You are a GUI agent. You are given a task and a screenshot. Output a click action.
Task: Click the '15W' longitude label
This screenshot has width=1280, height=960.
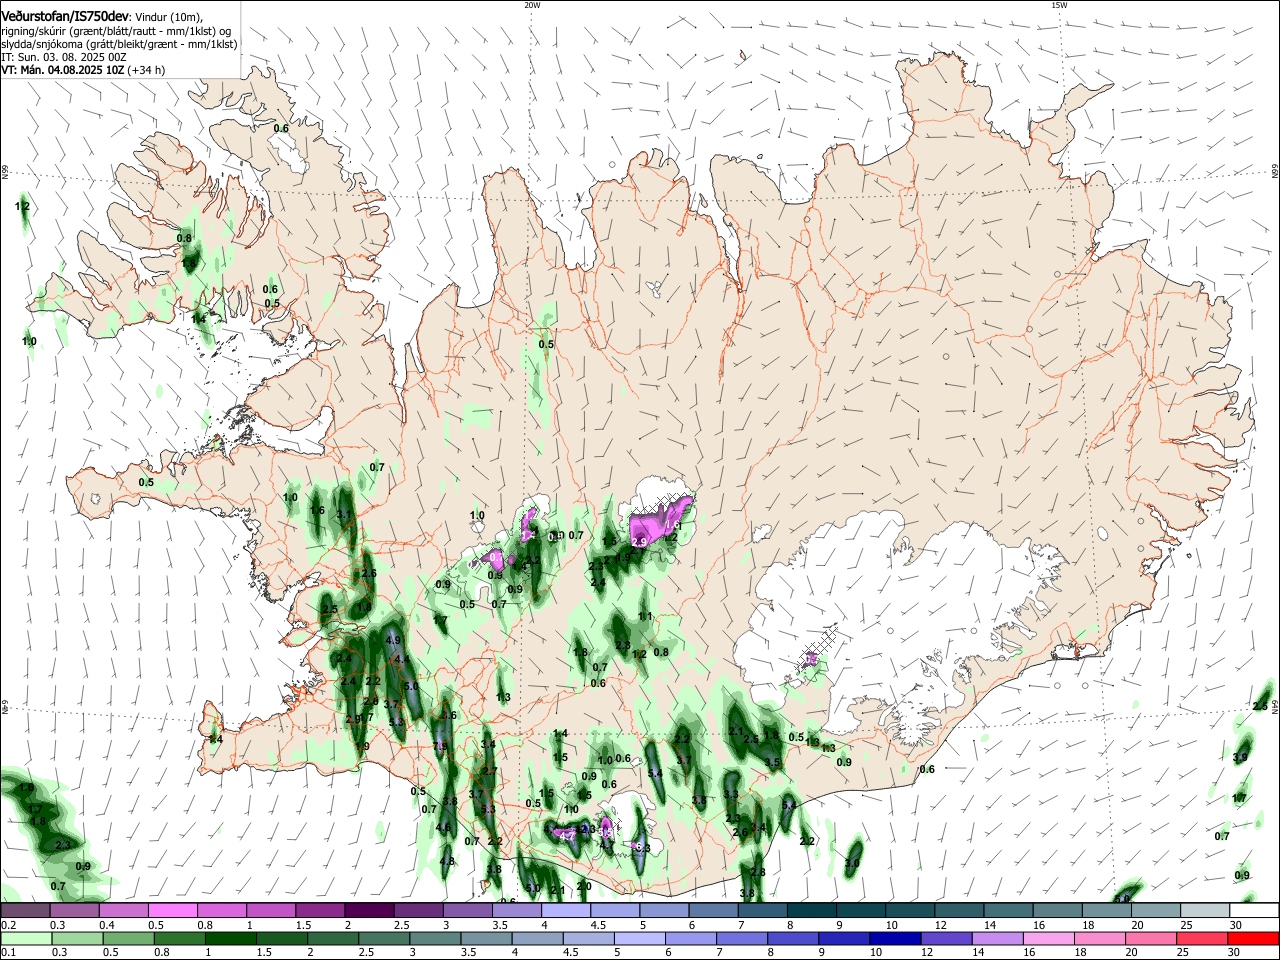pyautogui.click(x=1059, y=5)
